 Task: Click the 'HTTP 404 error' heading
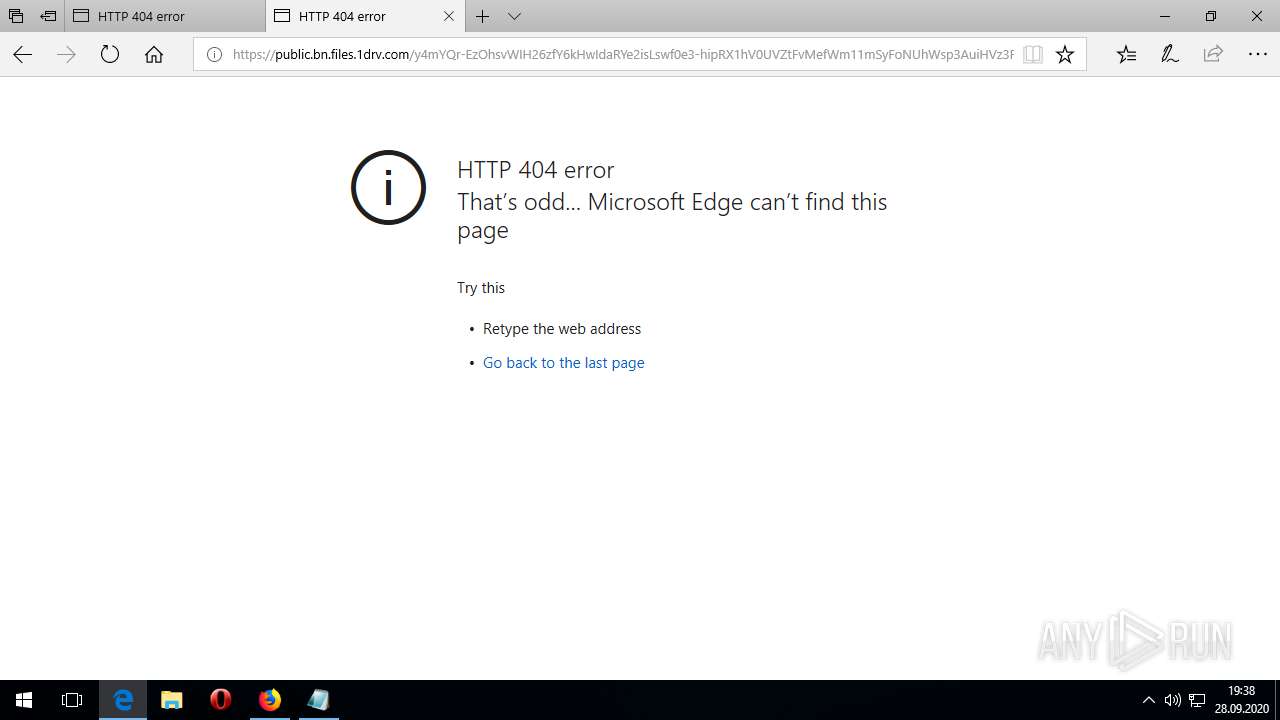tap(536, 170)
